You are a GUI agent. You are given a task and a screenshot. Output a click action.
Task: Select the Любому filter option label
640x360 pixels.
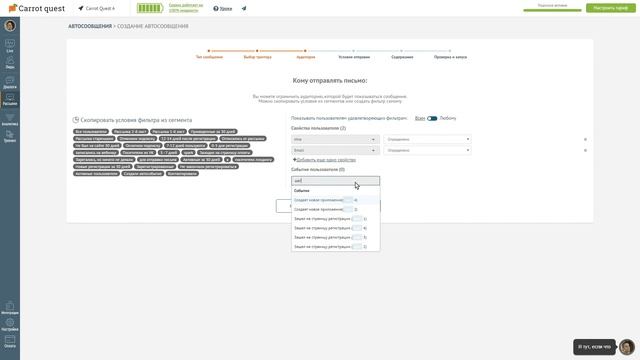click(448, 118)
